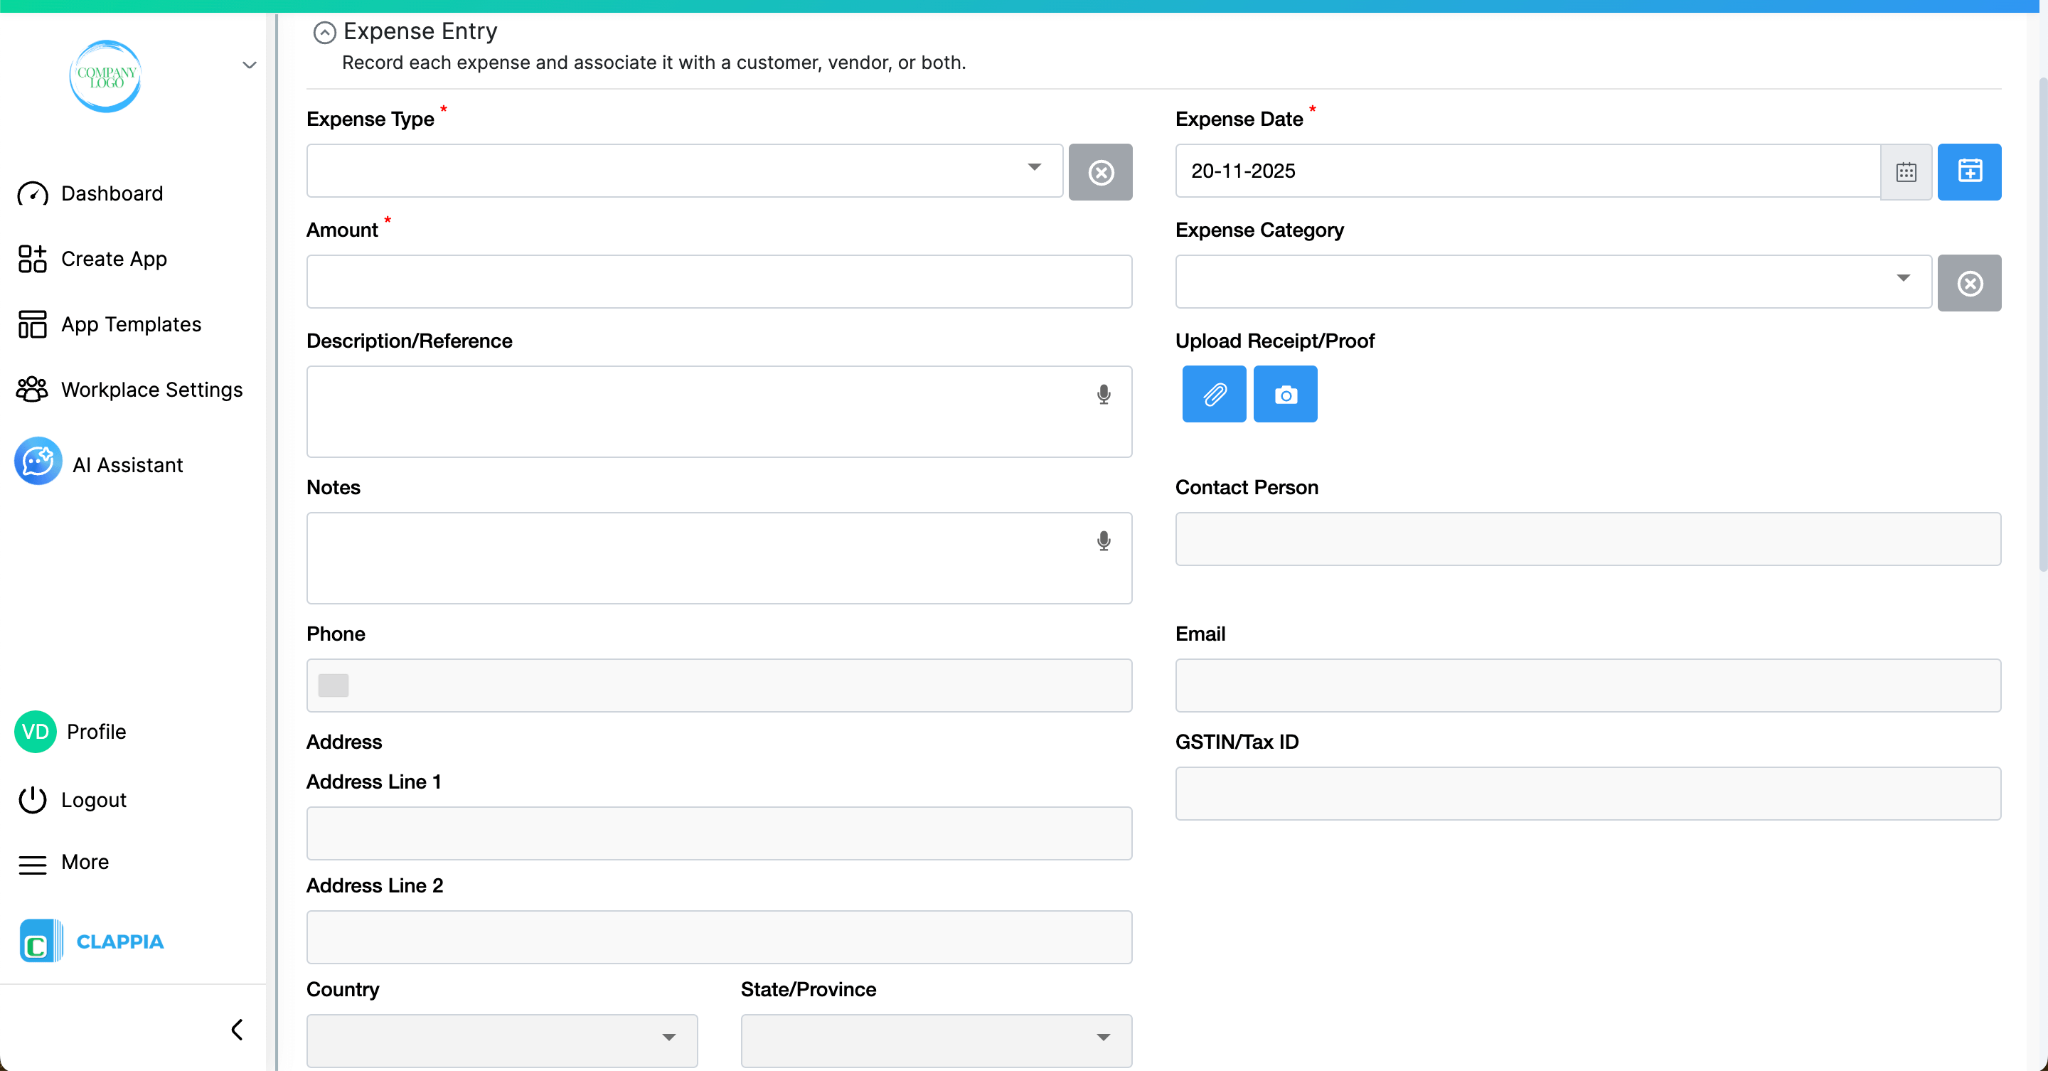Collapse the Expense Entry section
This screenshot has height=1071, width=2048.
pyautogui.click(x=323, y=32)
